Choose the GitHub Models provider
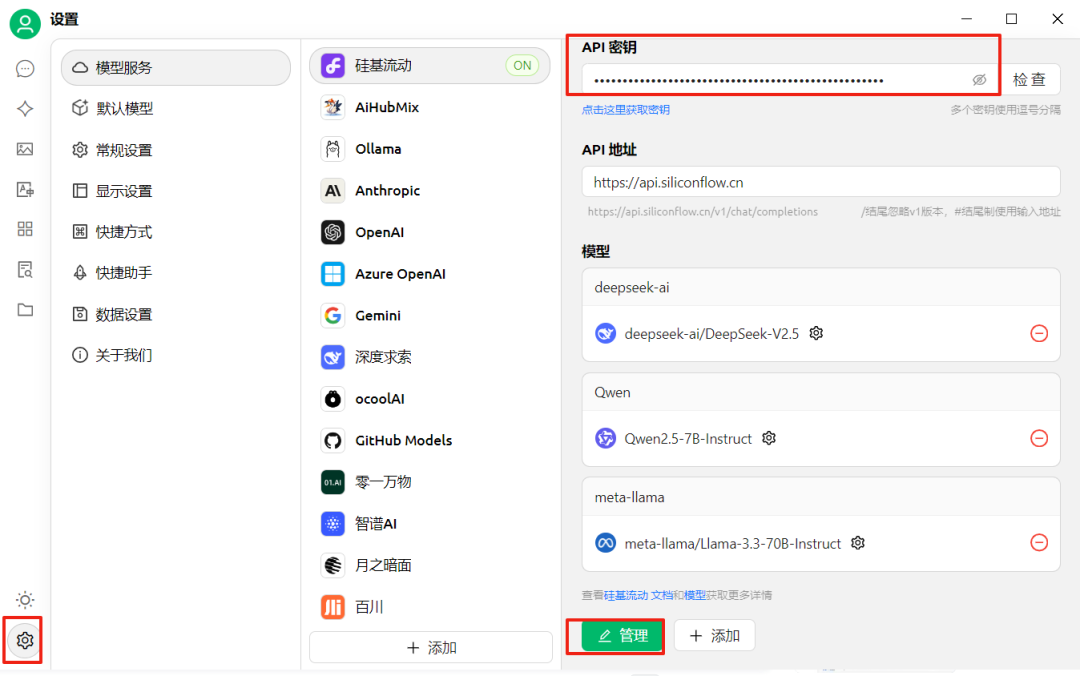This screenshot has width=1080, height=676. pyautogui.click(x=430, y=440)
